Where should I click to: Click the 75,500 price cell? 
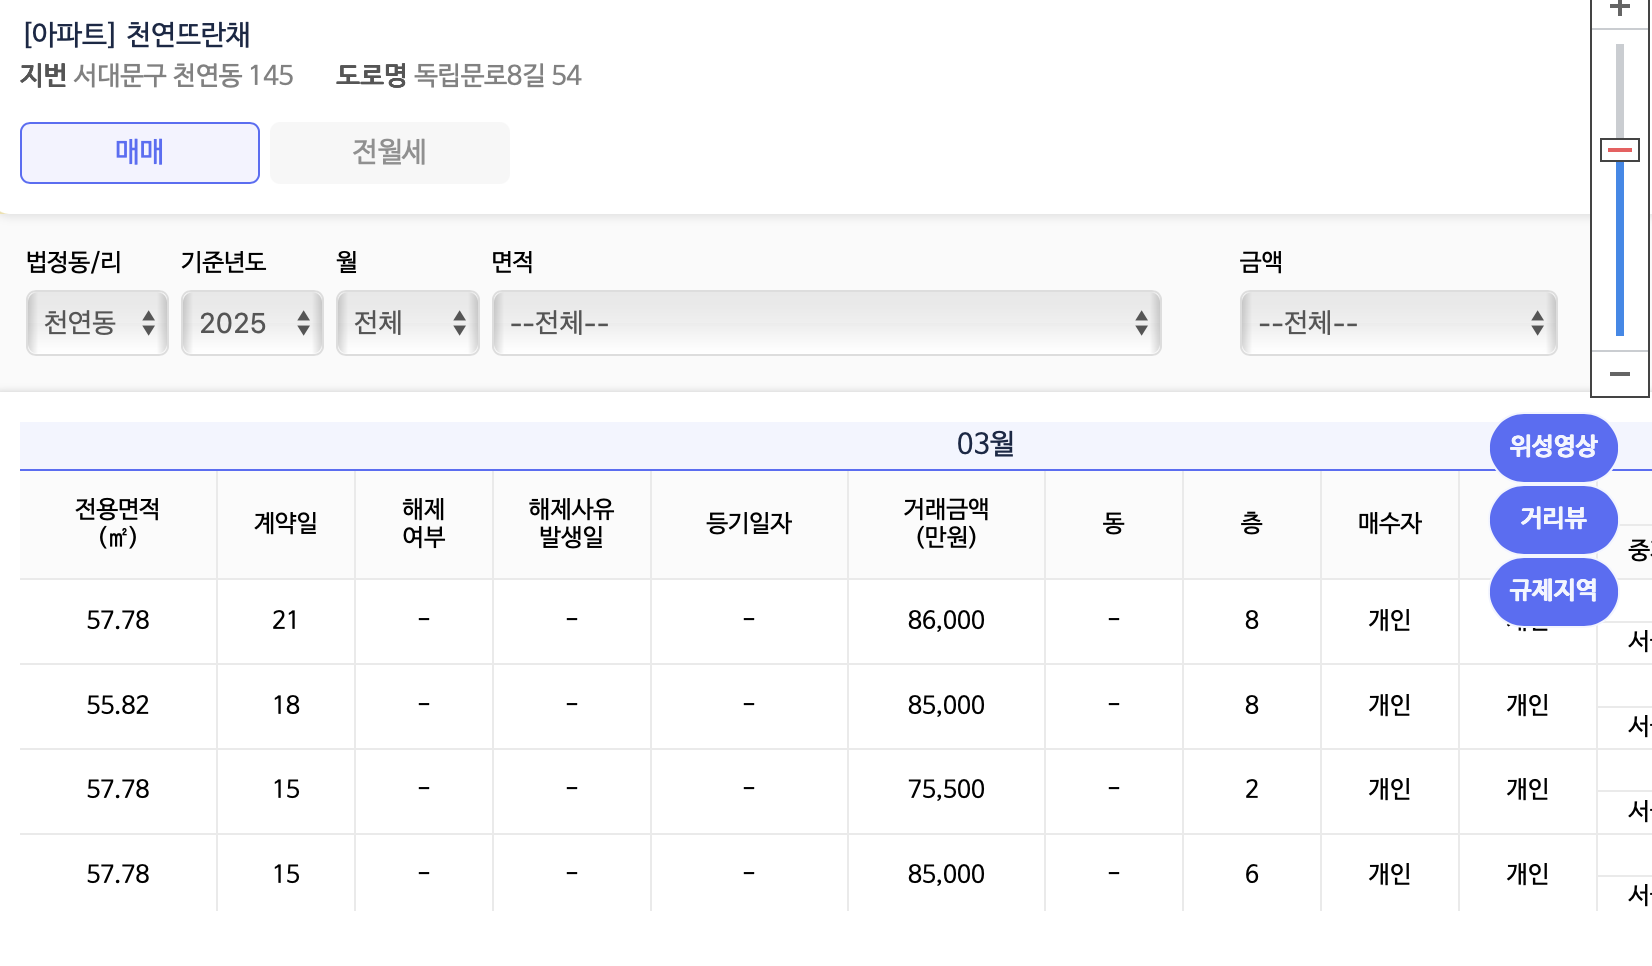coord(946,790)
